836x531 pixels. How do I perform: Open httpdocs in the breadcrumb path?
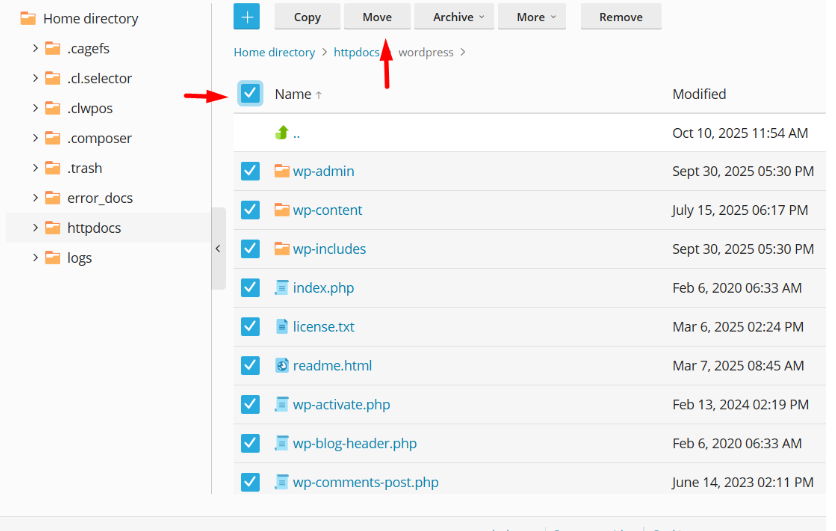[356, 52]
